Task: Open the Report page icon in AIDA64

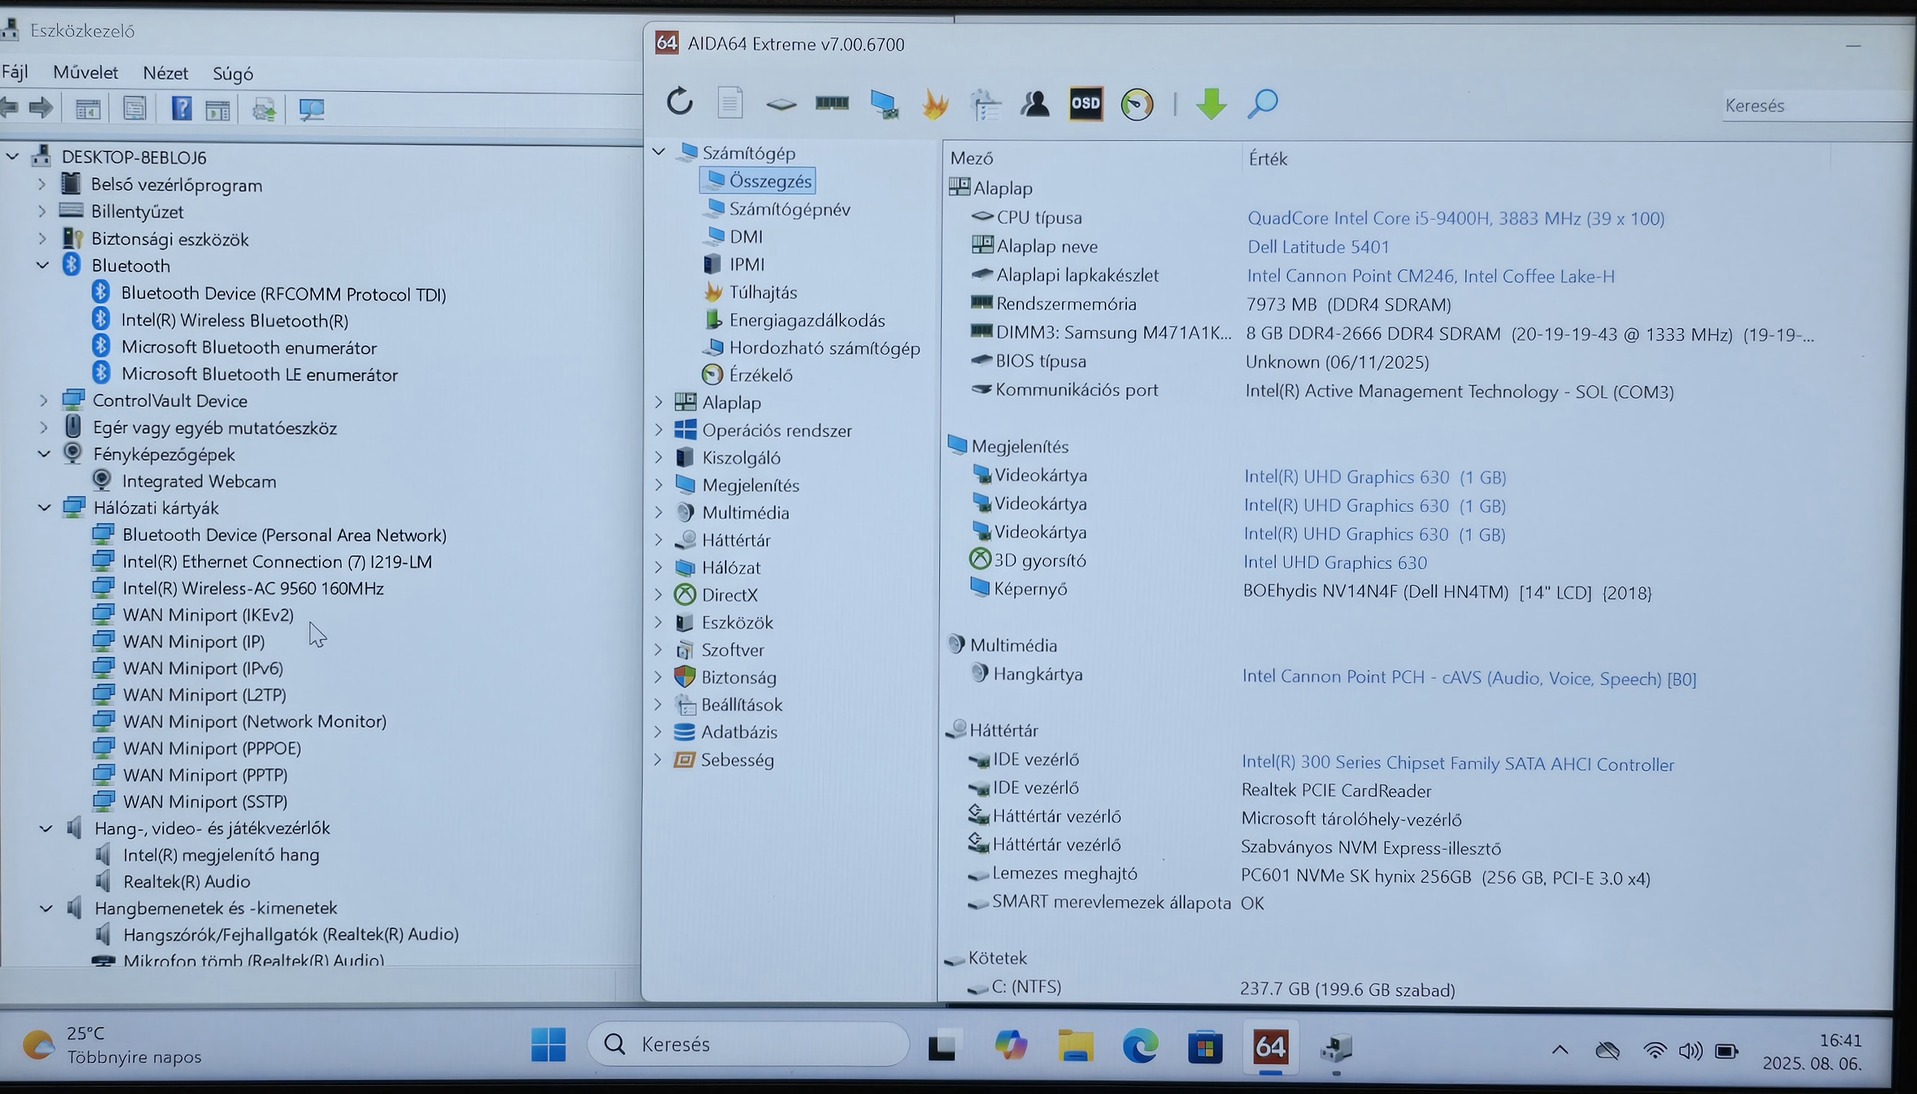Action: point(730,102)
